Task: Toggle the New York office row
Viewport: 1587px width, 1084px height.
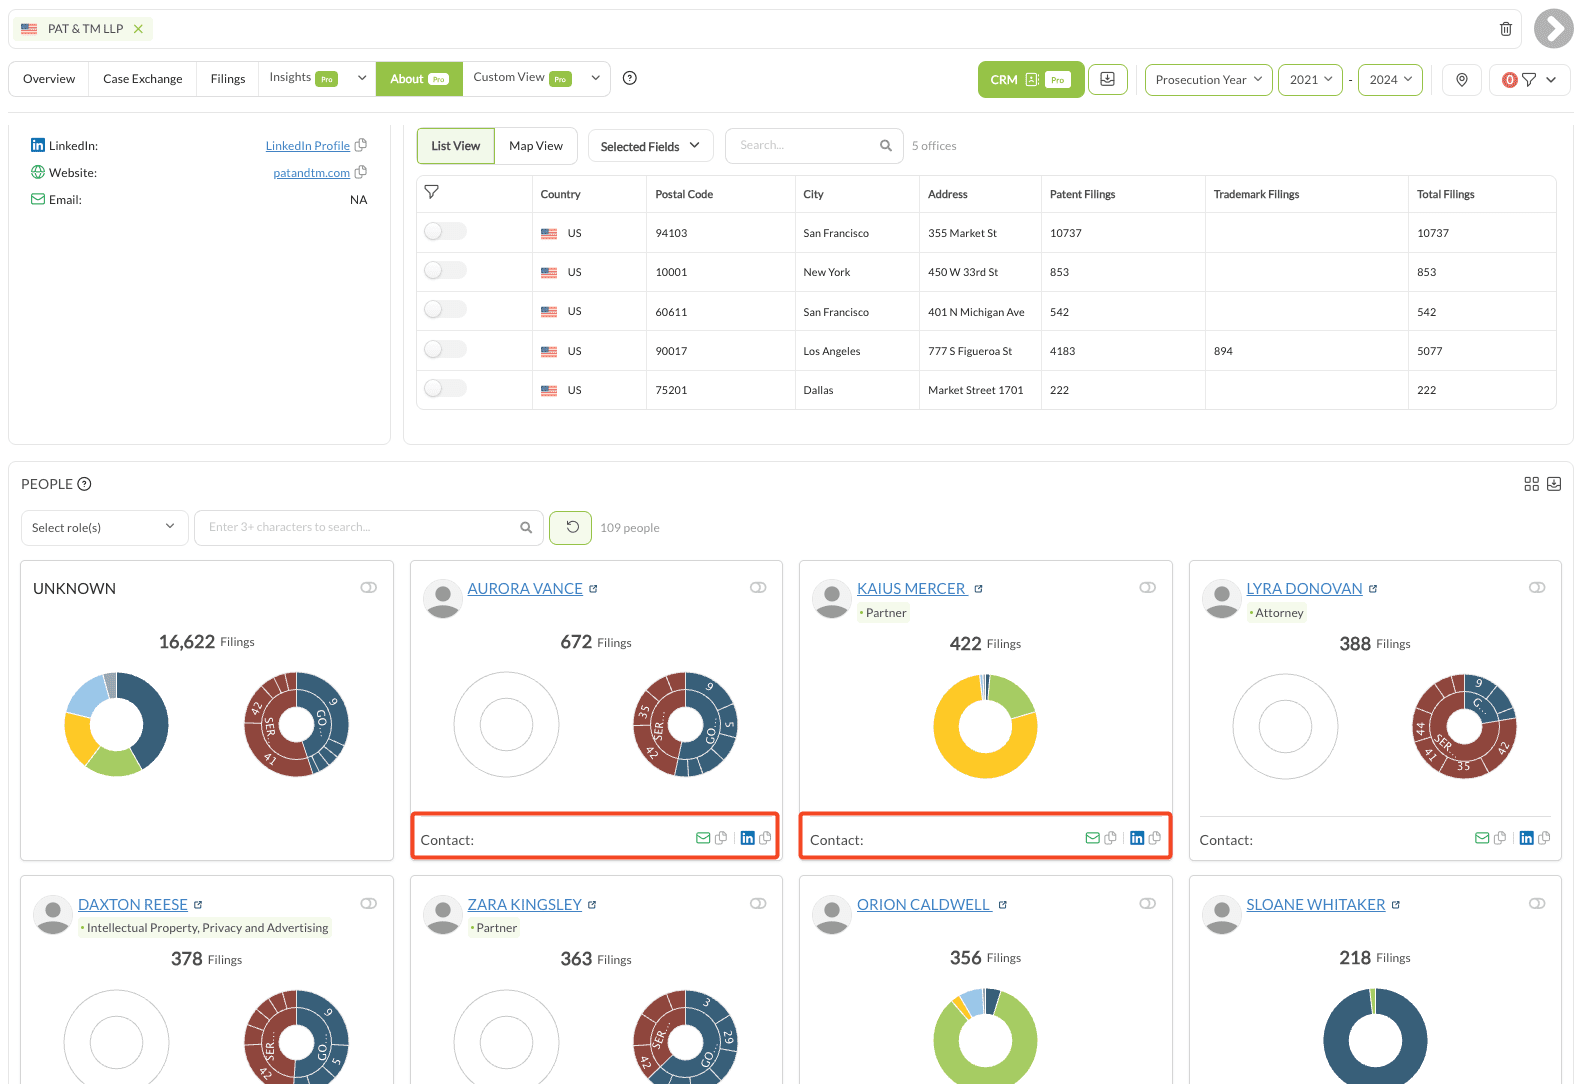Action: pos(445,271)
